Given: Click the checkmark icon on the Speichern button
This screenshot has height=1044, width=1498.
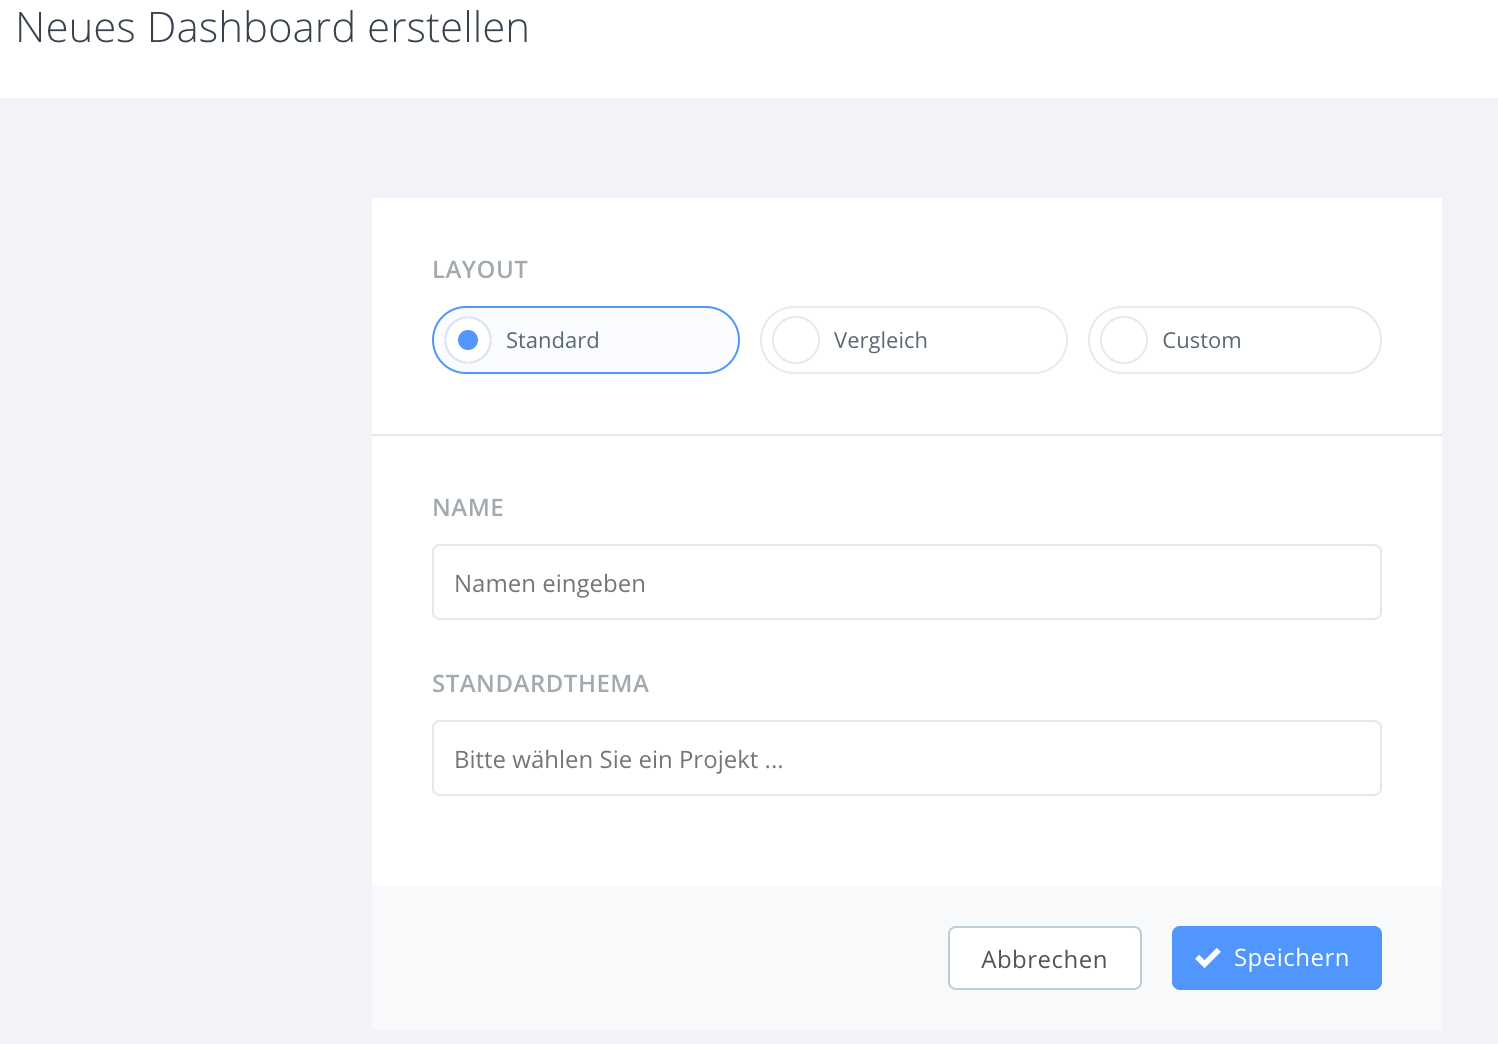Looking at the screenshot, I should click(1208, 958).
